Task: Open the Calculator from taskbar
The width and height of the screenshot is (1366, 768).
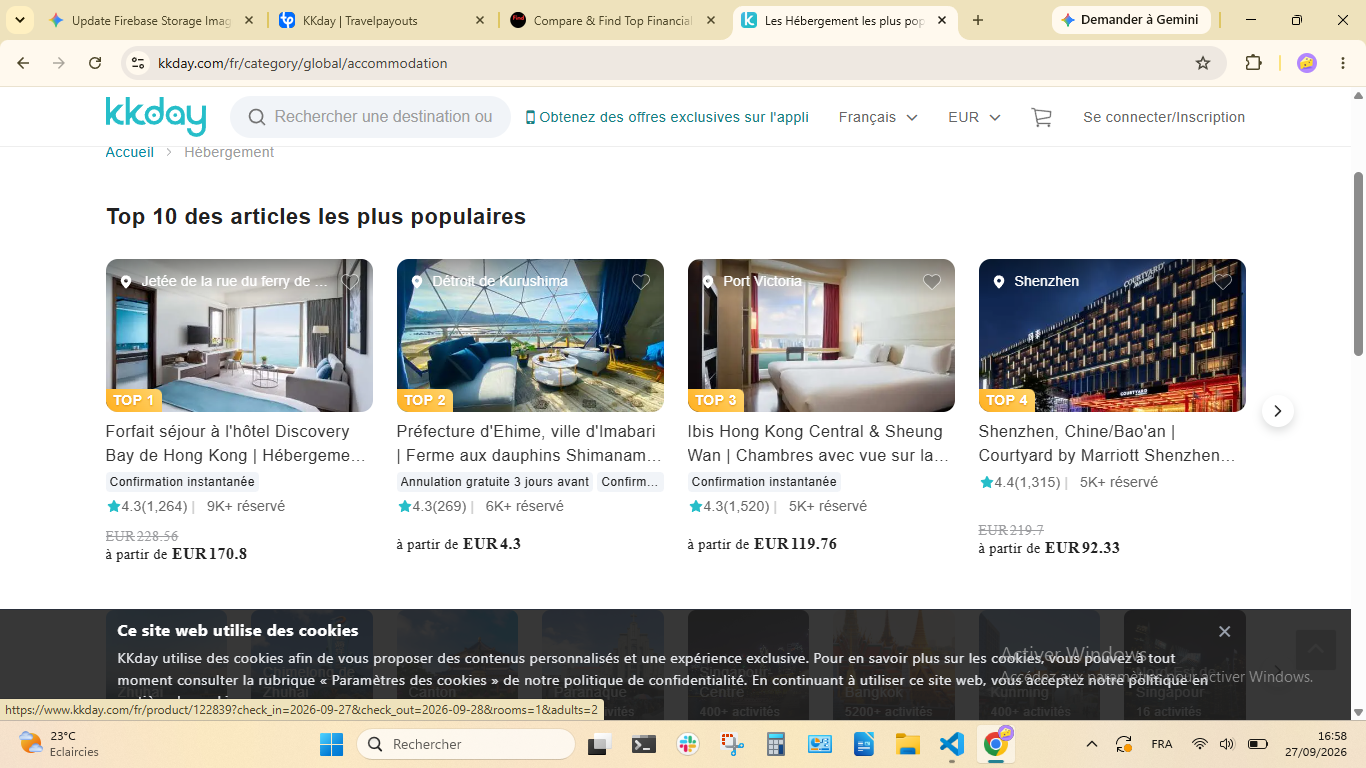Action: pos(775,744)
